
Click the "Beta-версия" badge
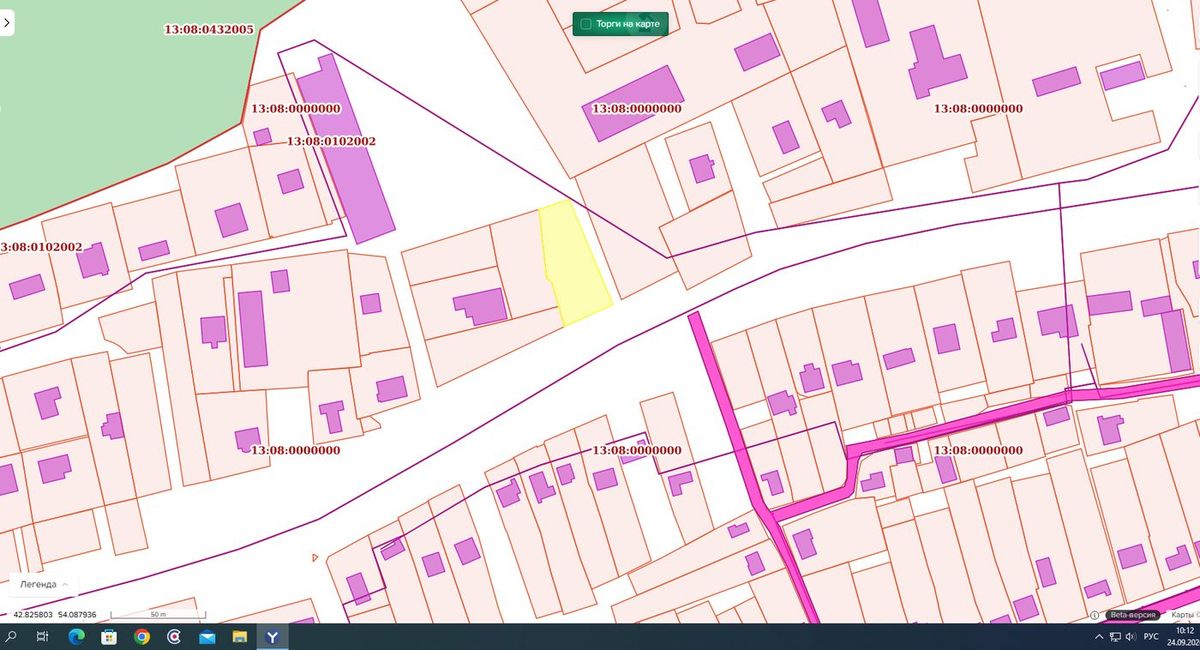click(x=1133, y=615)
